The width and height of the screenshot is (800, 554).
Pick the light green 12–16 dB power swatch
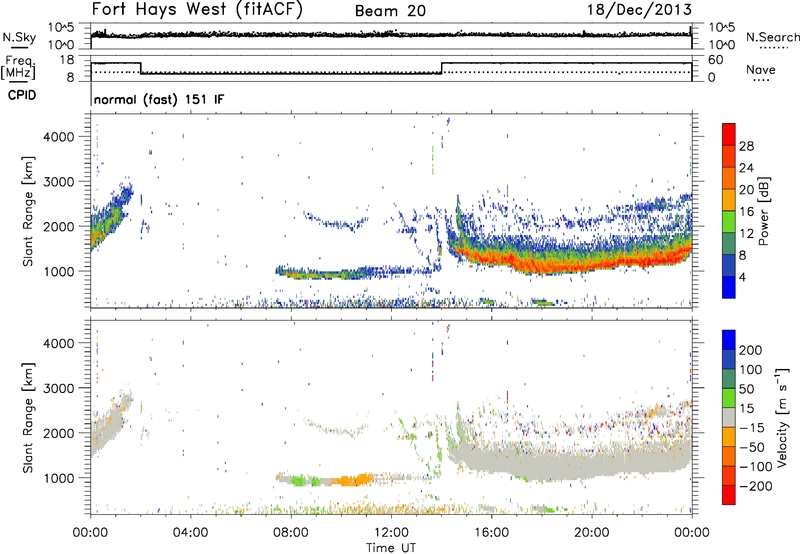pos(729,222)
